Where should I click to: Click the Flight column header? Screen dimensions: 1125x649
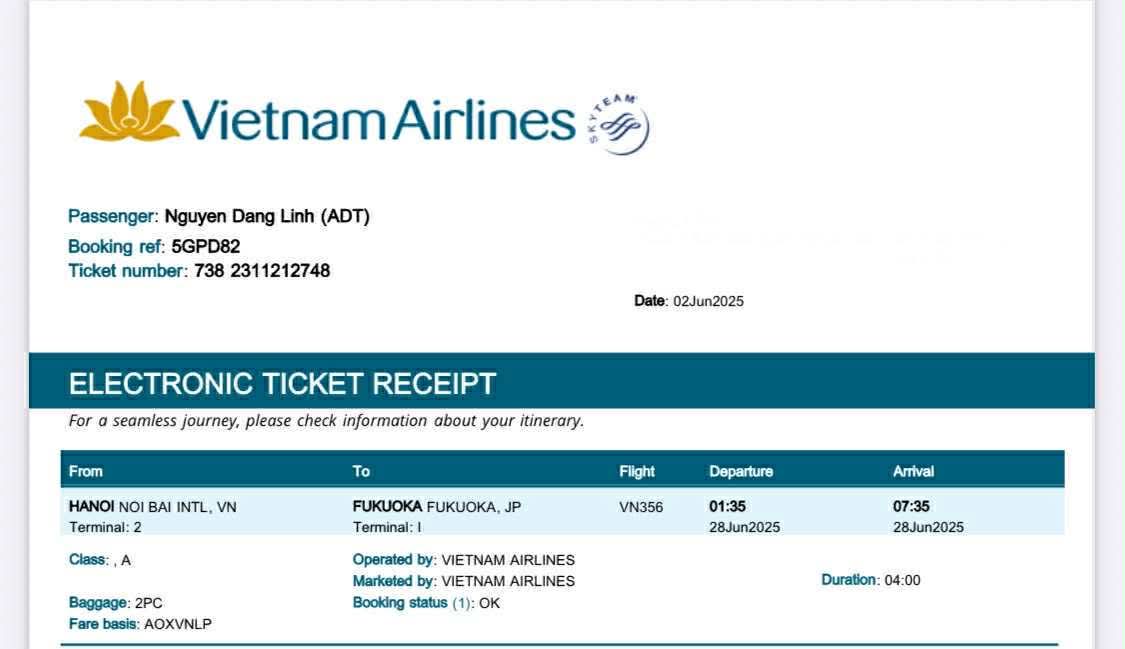tap(637, 471)
